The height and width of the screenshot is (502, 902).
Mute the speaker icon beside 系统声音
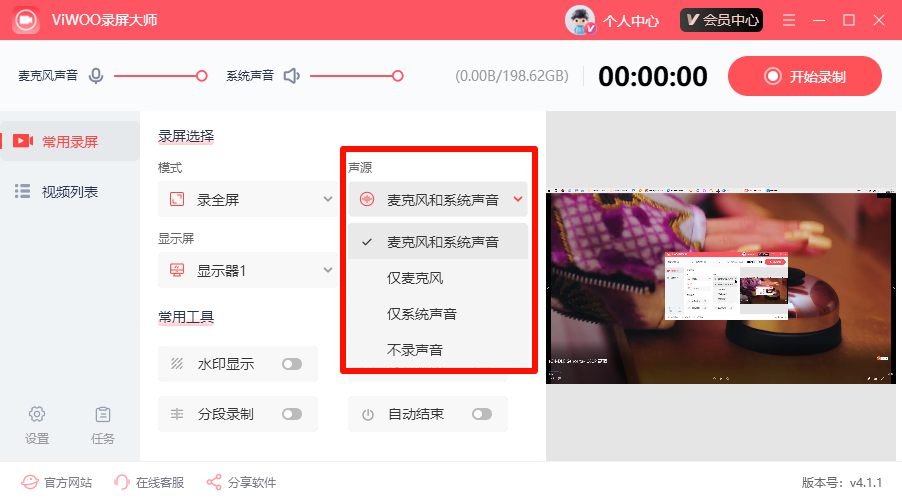pos(292,76)
